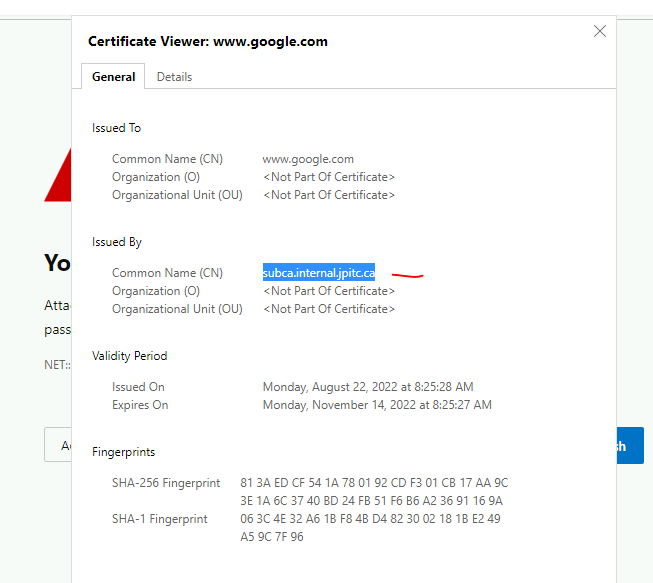Click the highlighted subca.internal.jpitc.ca issuer name
Image resolution: width=653 pixels, height=583 pixels.
point(318,273)
